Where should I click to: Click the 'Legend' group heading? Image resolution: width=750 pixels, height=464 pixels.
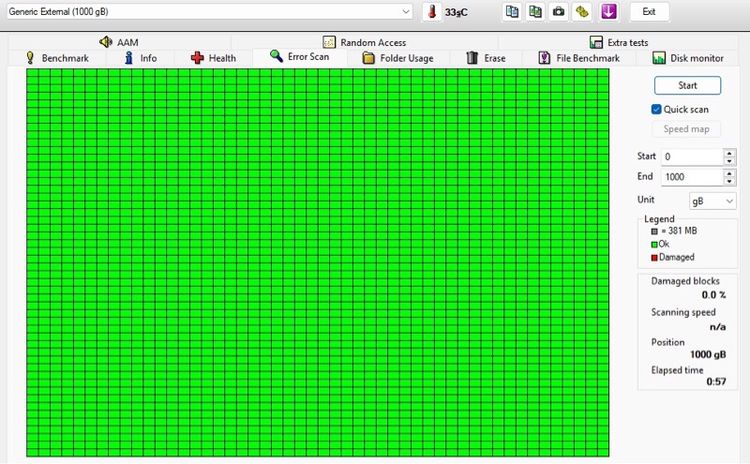pos(659,219)
